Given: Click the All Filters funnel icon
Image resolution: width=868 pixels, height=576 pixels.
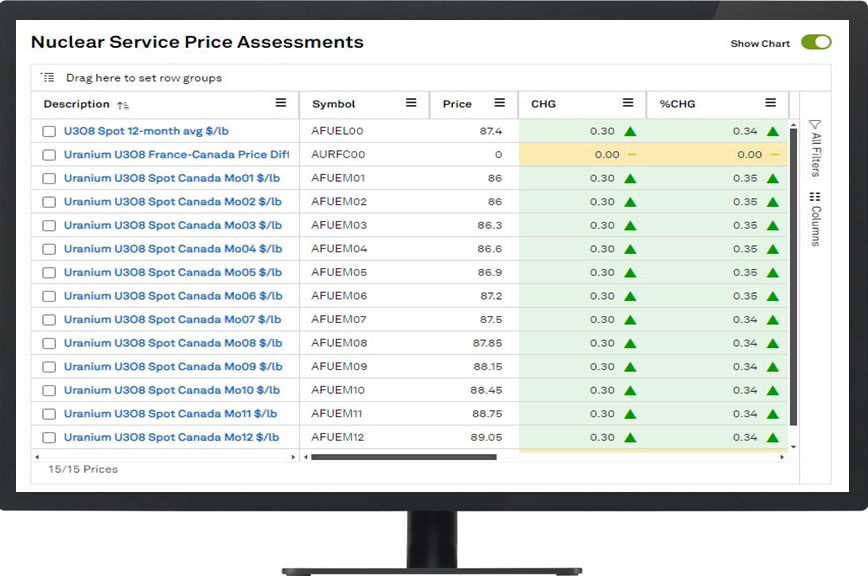Looking at the screenshot, I should (x=815, y=125).
